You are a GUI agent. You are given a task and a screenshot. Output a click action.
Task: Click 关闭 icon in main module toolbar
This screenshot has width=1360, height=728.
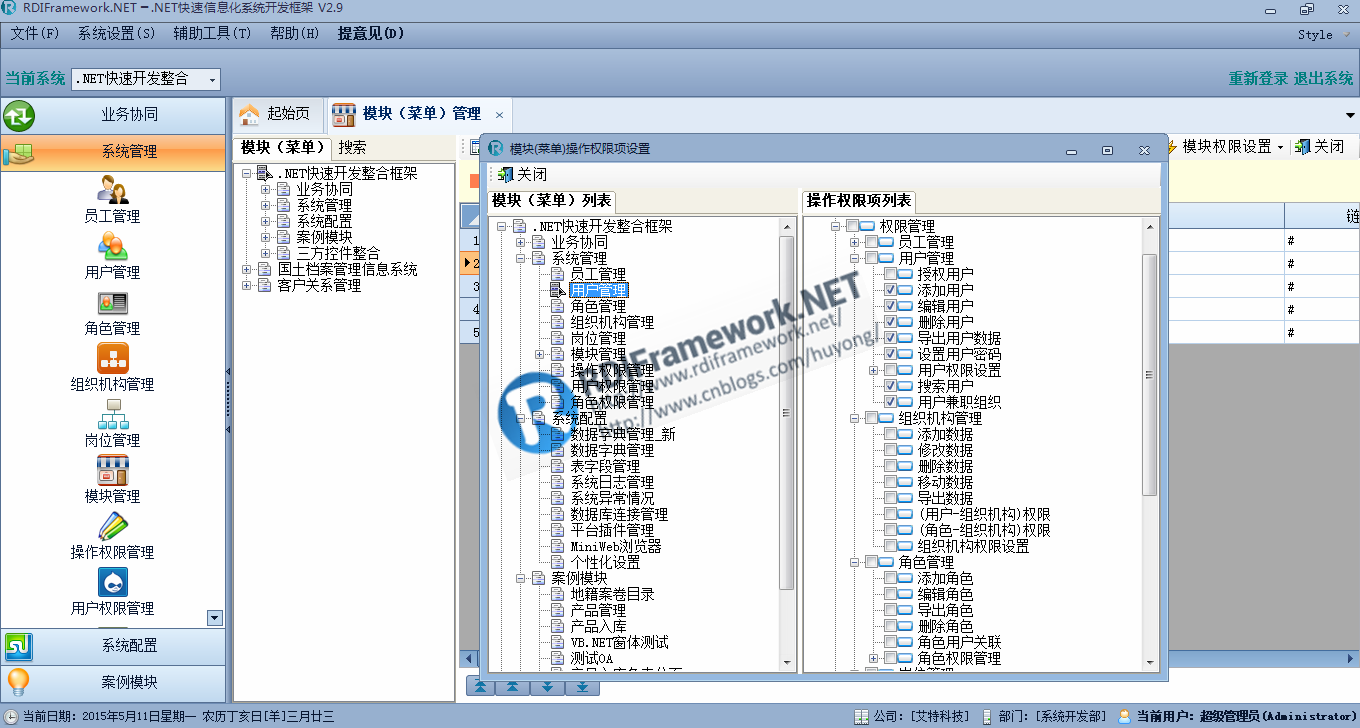[x=1302, y=146]
